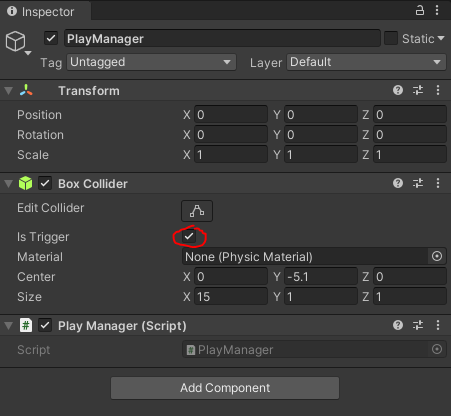This screenshot has height=416, width=451.
Task: Uncheck the Is Trigger checkbox
Action: (x=189, y=236)
